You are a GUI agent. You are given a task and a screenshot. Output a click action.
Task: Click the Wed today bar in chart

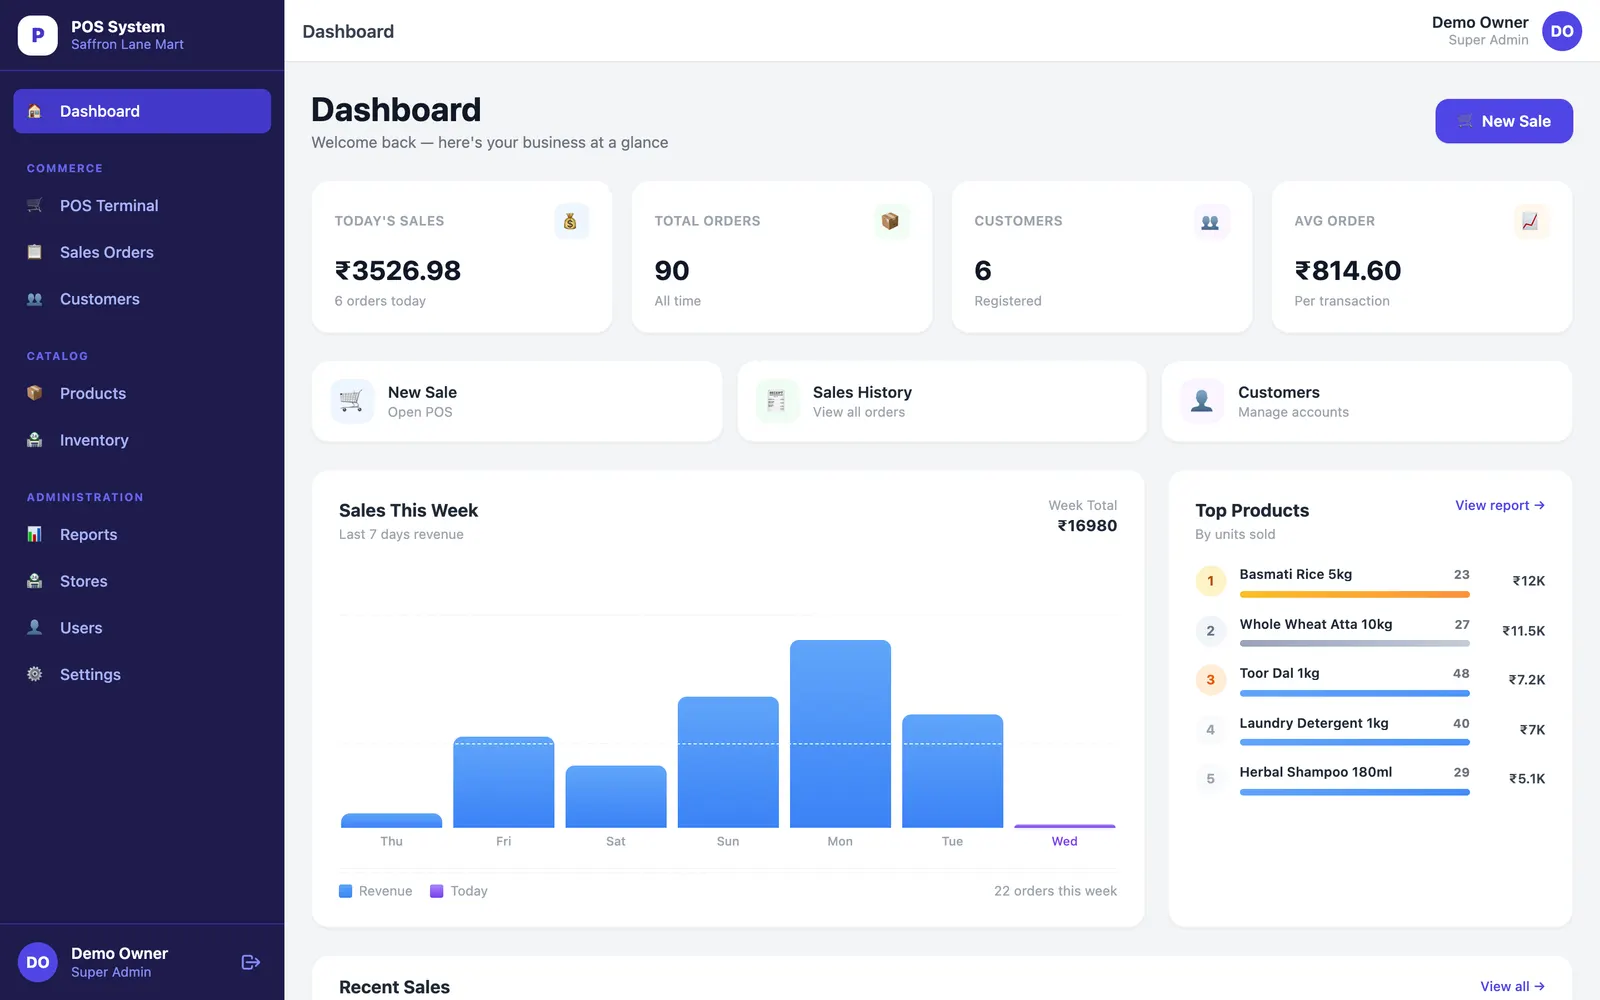(x=1064, y=826)
